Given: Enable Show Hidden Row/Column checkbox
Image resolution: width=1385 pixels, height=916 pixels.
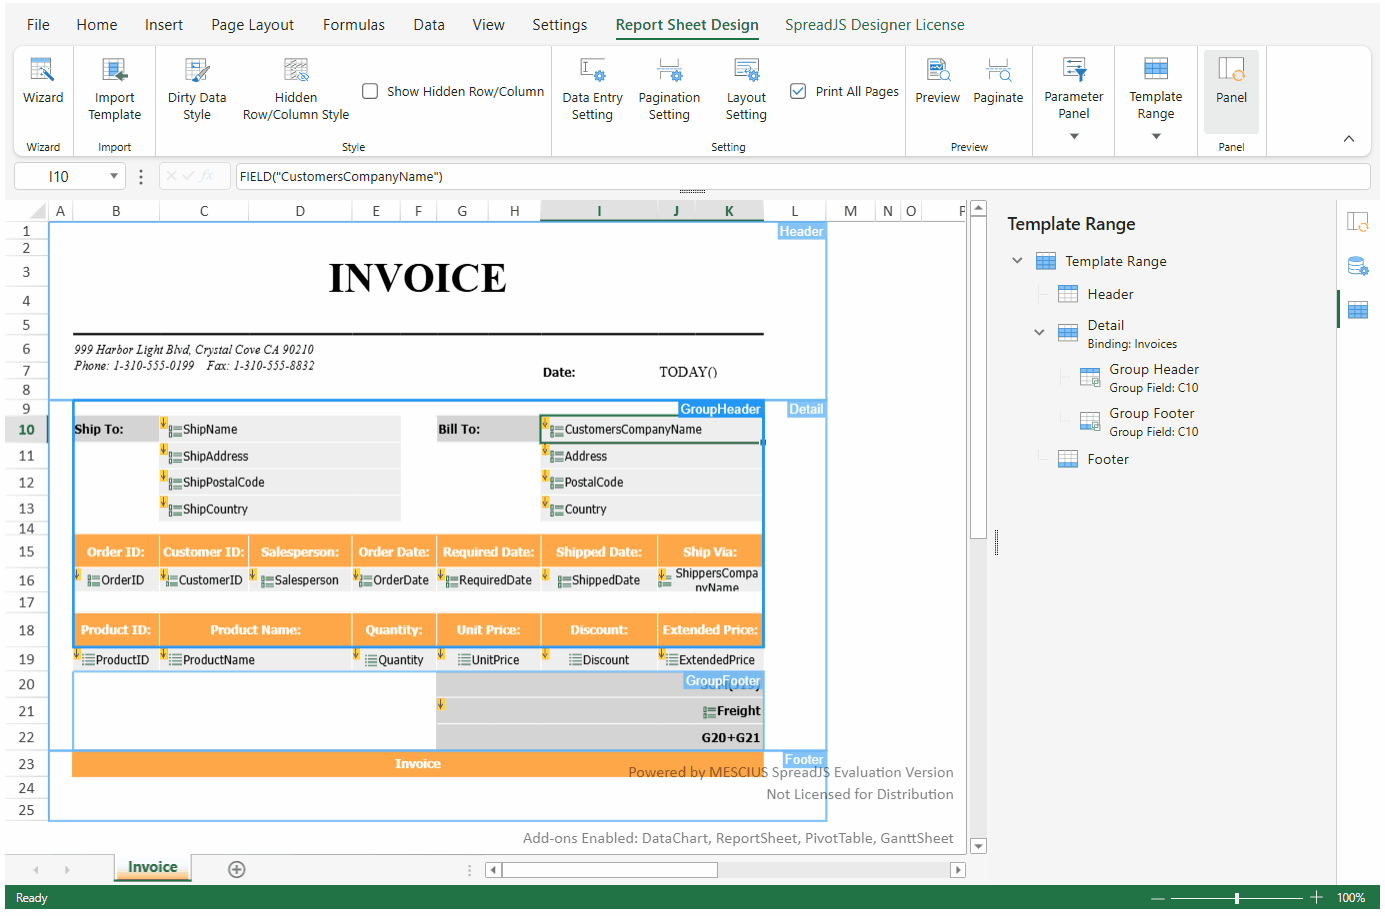Looking at the screenshot, I should (370, 91).
